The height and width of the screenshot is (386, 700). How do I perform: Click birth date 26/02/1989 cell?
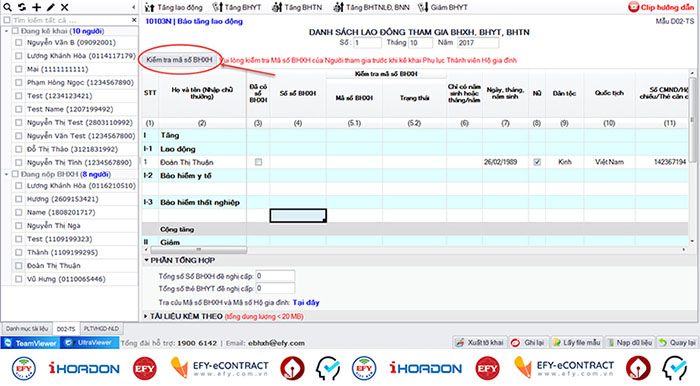(x=505, y=162)
